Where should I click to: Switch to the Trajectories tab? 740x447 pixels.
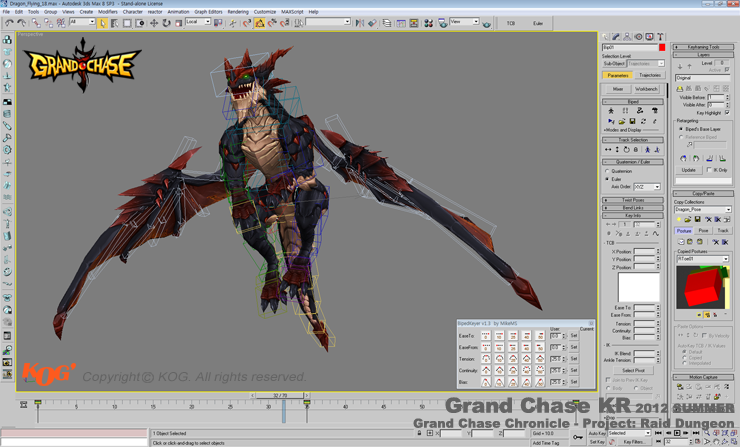[x=649, y=75]
